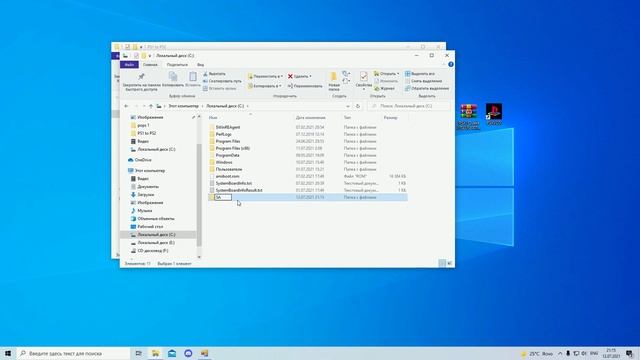
Task: Click the Новая папка icon
Action: tap(334, 81)
